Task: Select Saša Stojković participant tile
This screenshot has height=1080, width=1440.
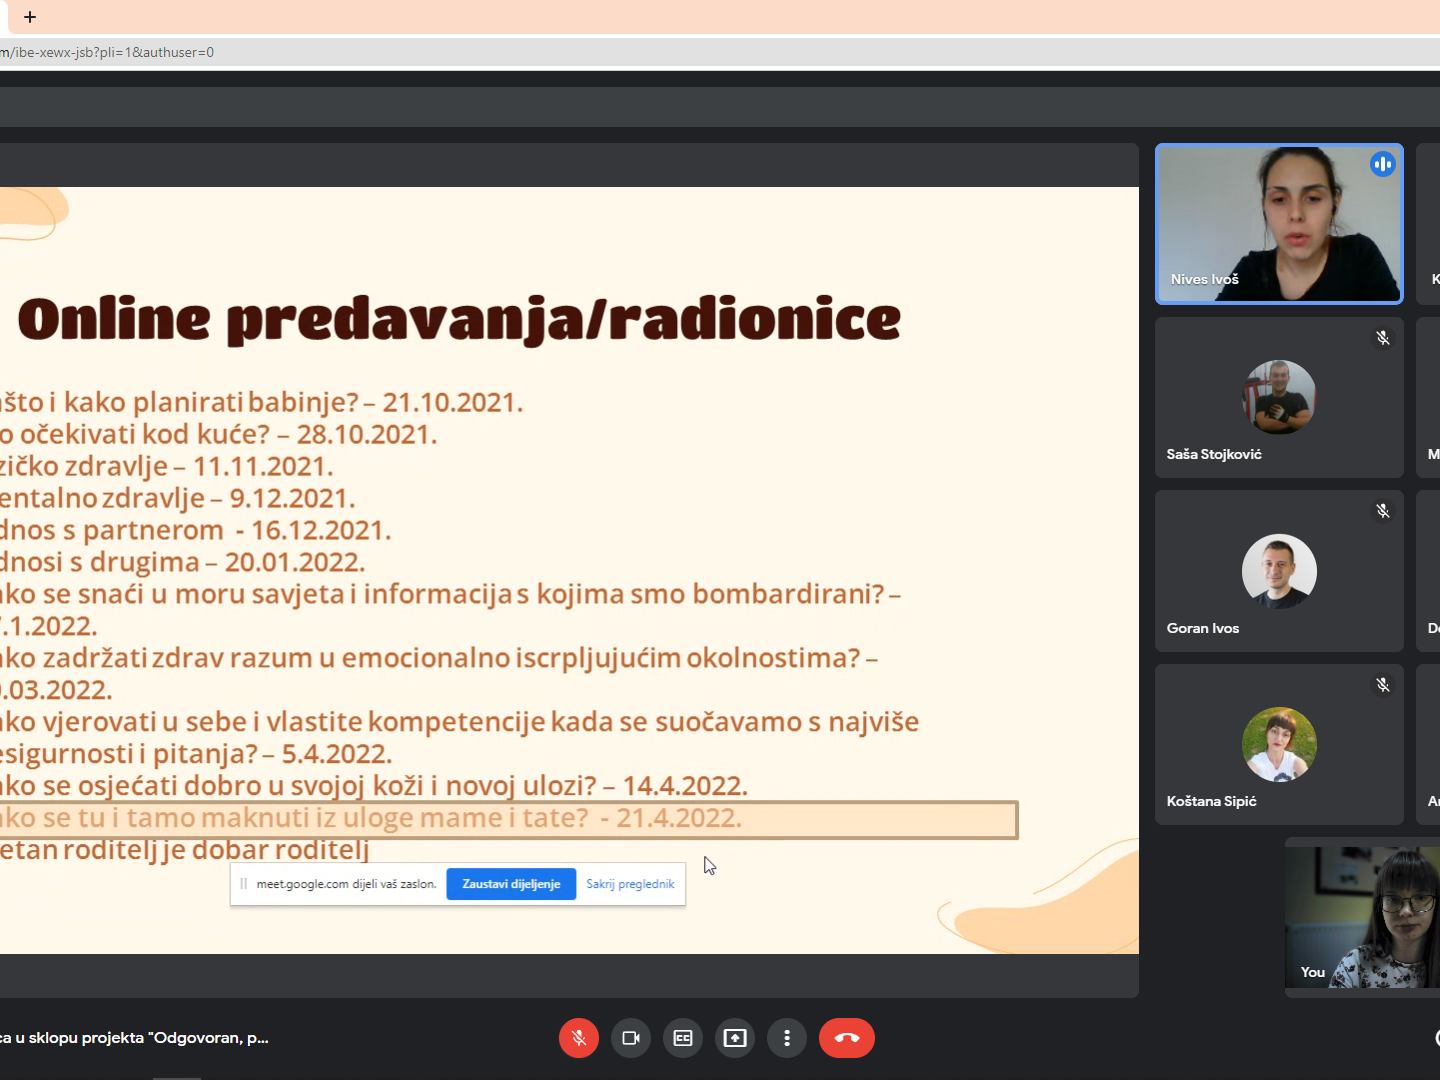Action: 1279,397
